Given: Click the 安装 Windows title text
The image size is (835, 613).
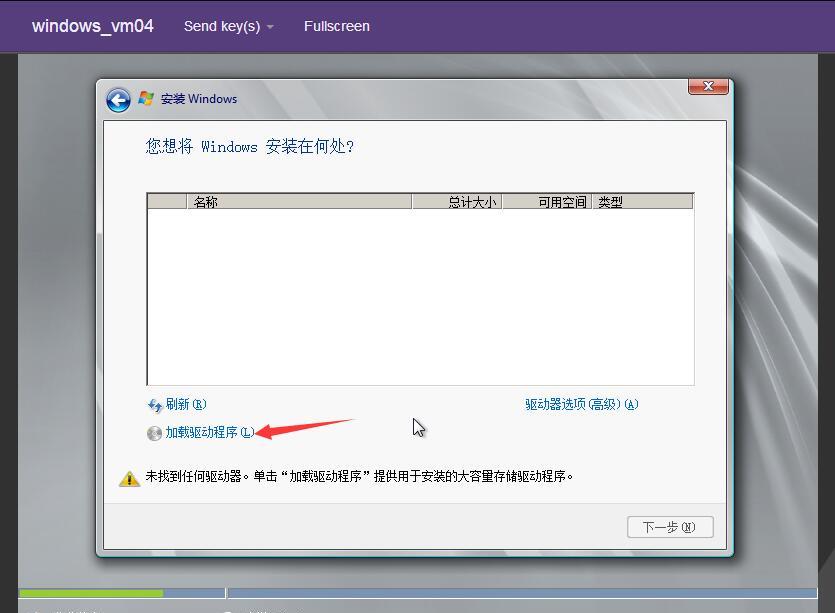Looking at the screenshot, I should (x=199, y=99).
